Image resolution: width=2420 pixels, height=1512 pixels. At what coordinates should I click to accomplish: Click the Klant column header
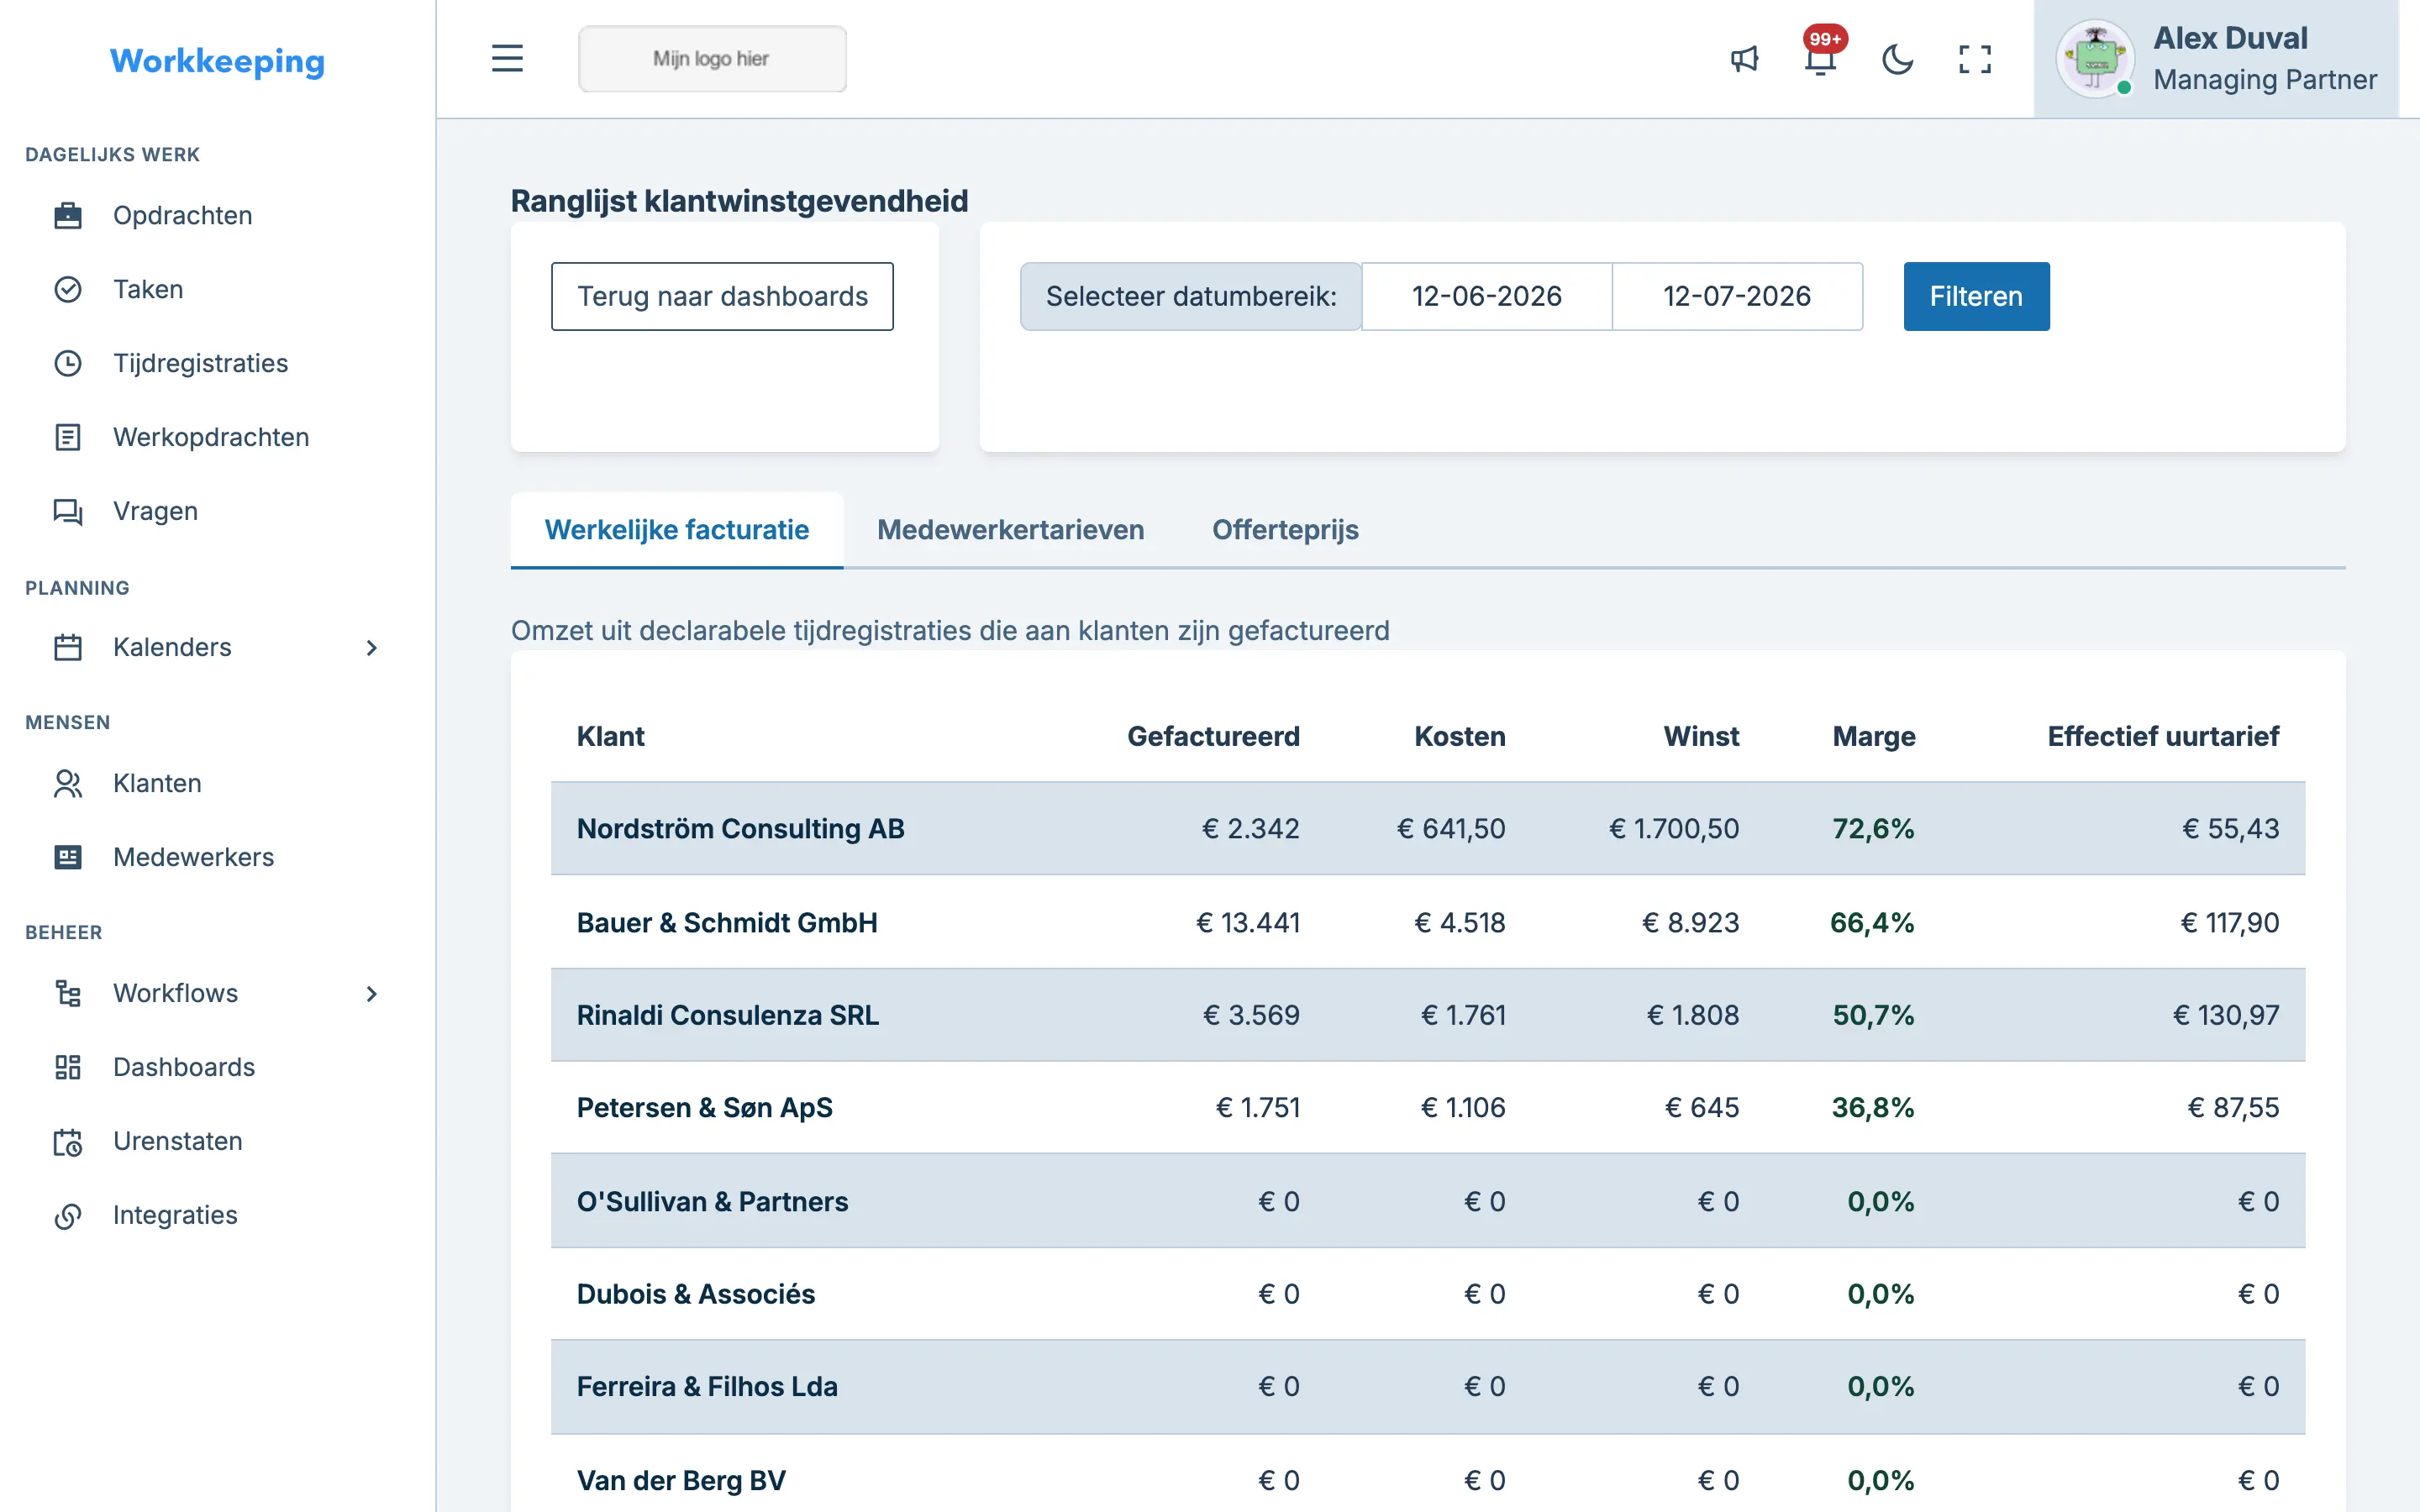pos(610,737)
